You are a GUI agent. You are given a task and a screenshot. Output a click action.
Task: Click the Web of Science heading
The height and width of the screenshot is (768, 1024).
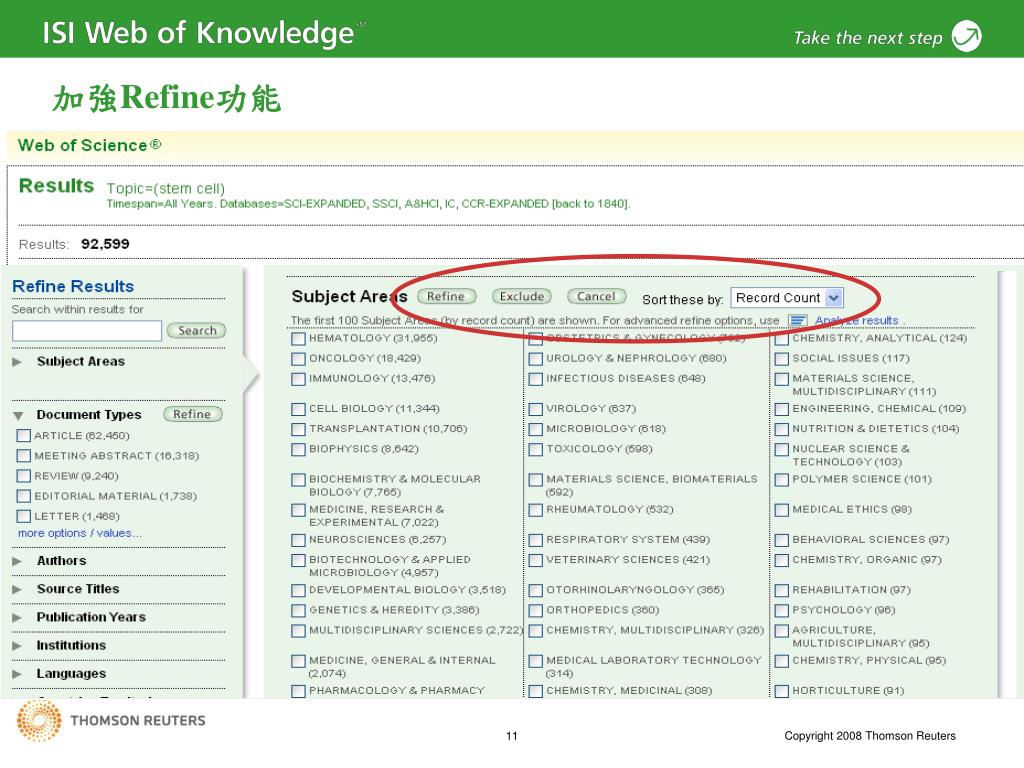click(x=89, y=145)
